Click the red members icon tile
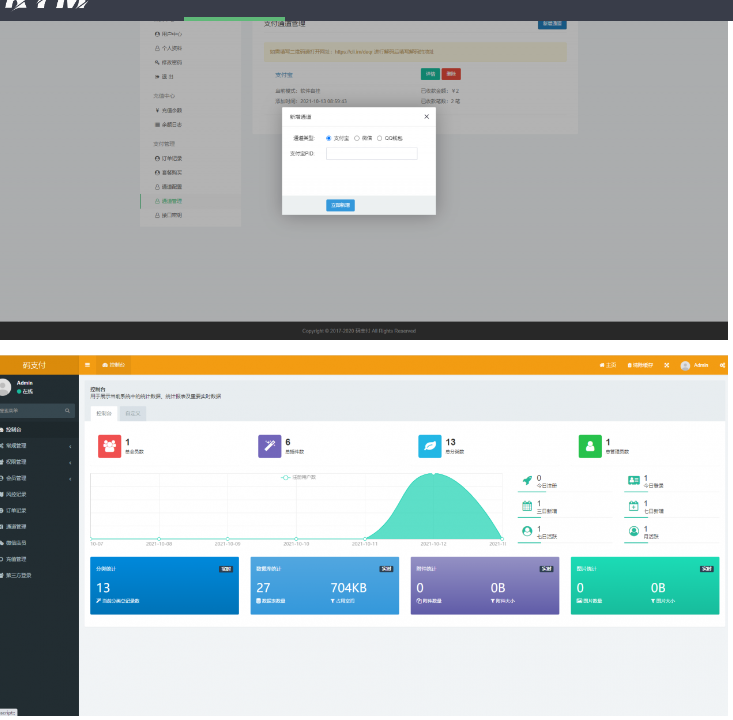 pos(109,446)
